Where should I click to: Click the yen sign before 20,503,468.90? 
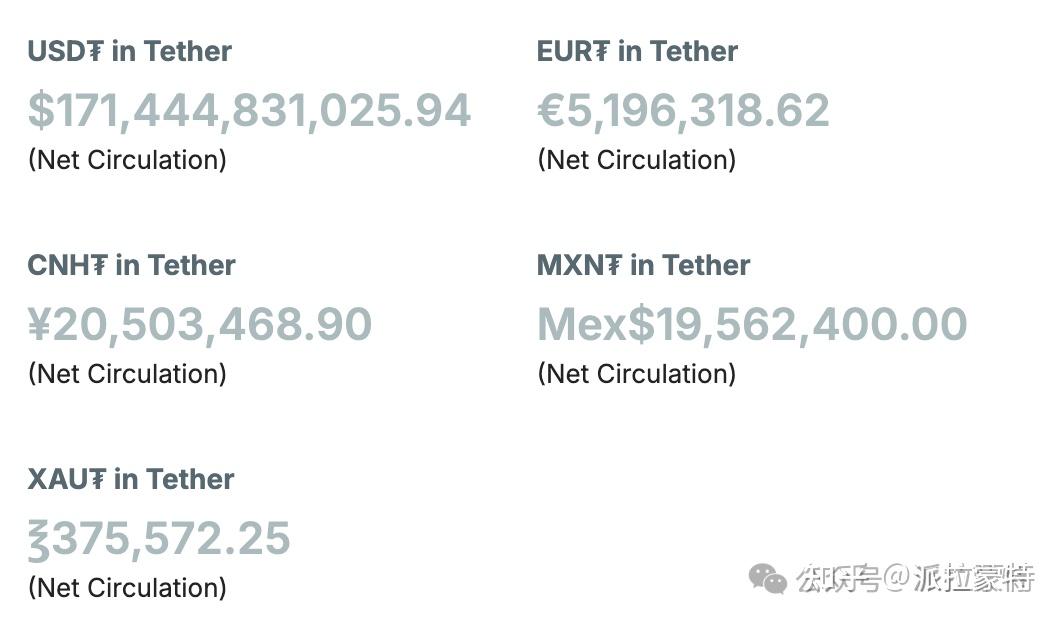[x=39, y=325]
